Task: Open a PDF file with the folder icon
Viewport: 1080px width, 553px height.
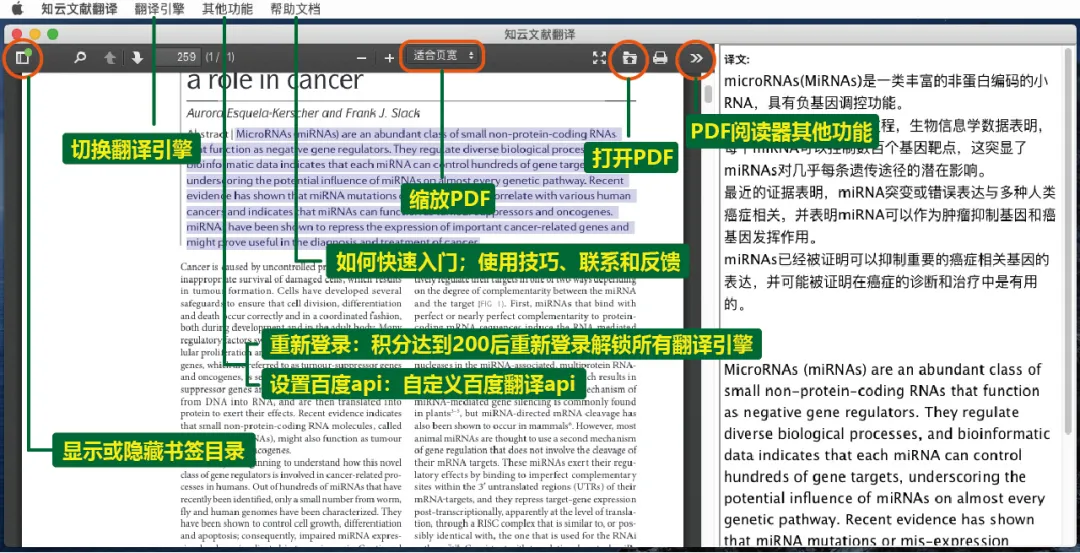Action: [x=629, y=58]
